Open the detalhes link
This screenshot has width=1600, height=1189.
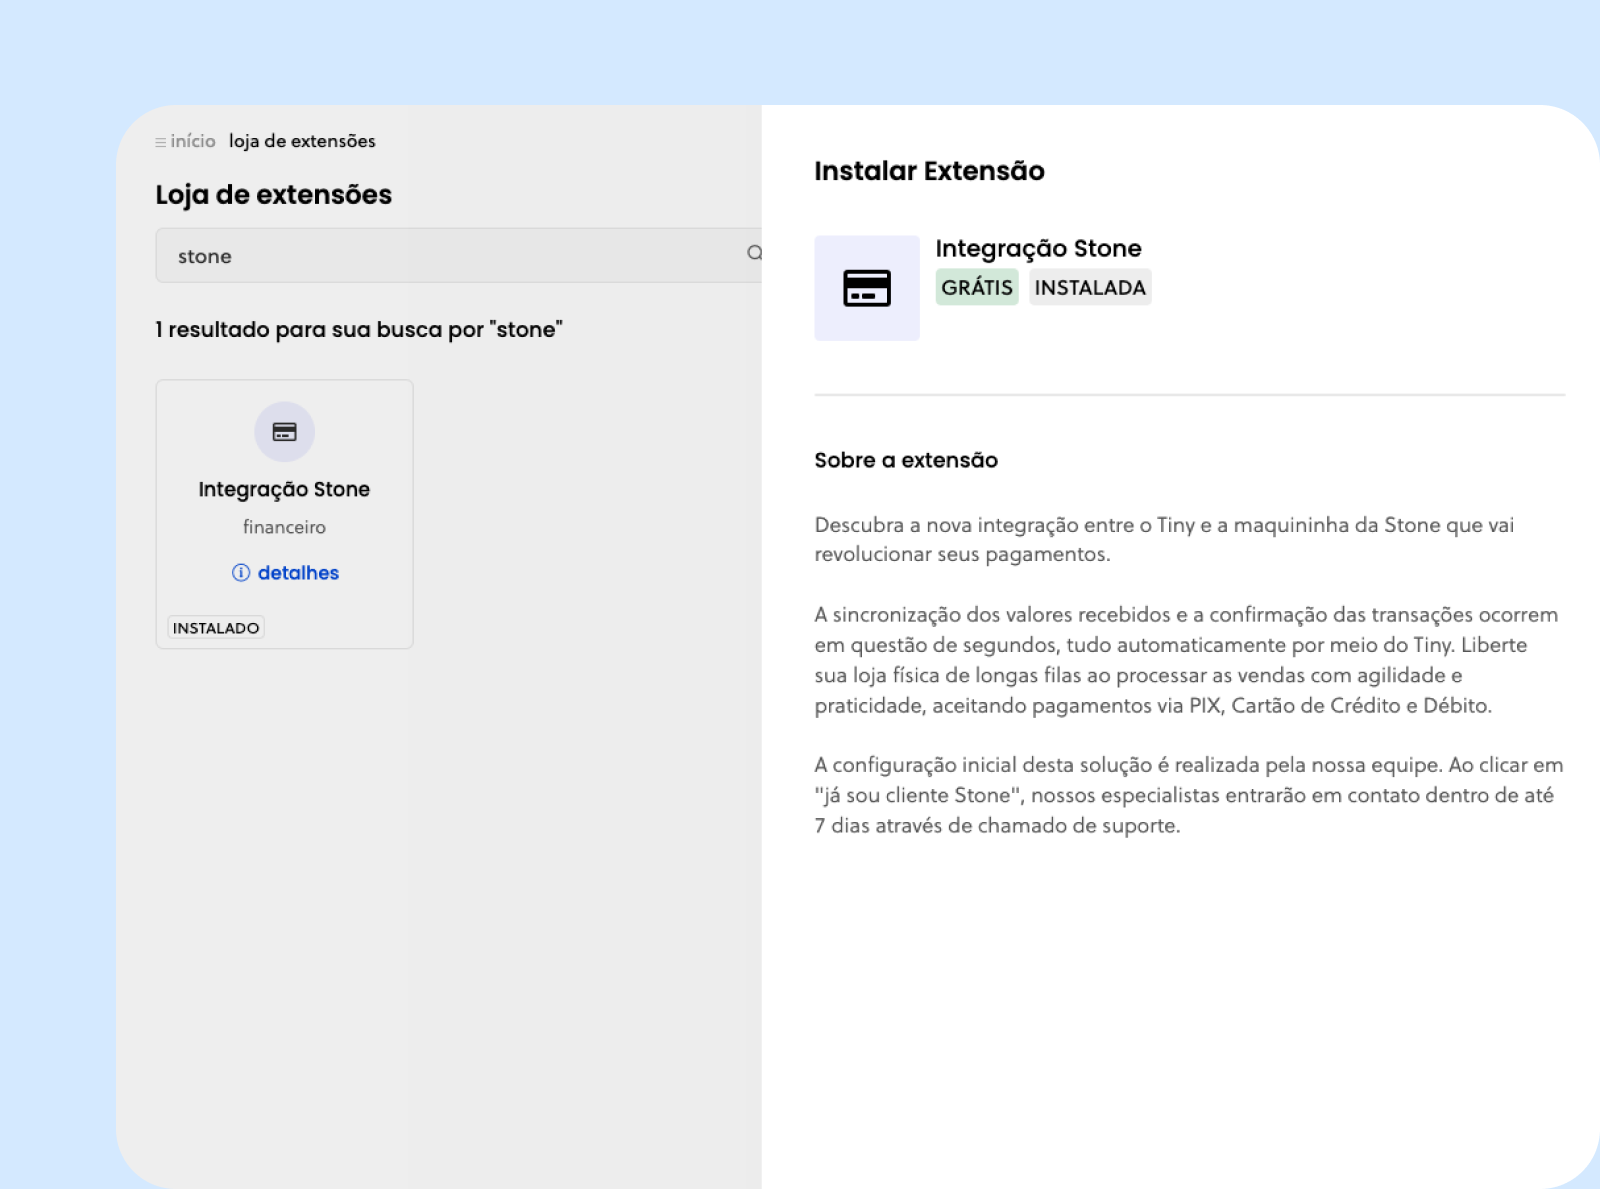(298, 573)
